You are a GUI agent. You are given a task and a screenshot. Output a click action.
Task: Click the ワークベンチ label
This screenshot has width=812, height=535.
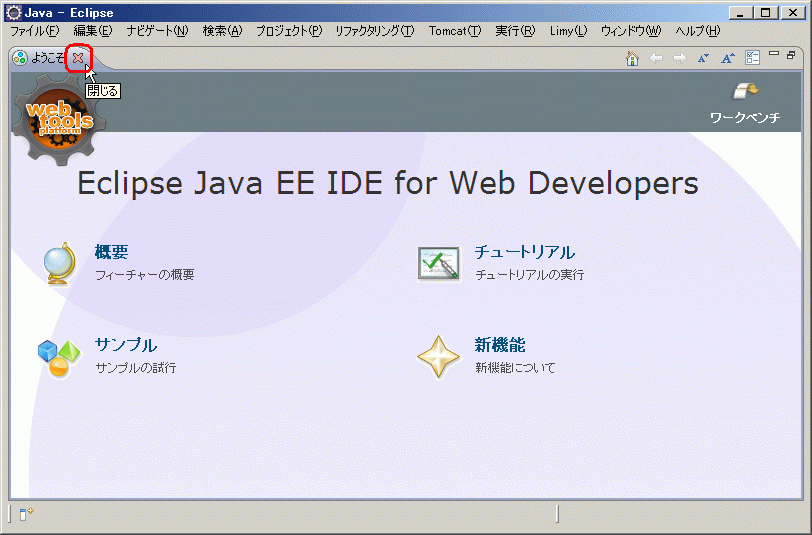pyautogui.click(x=745, y=118)
